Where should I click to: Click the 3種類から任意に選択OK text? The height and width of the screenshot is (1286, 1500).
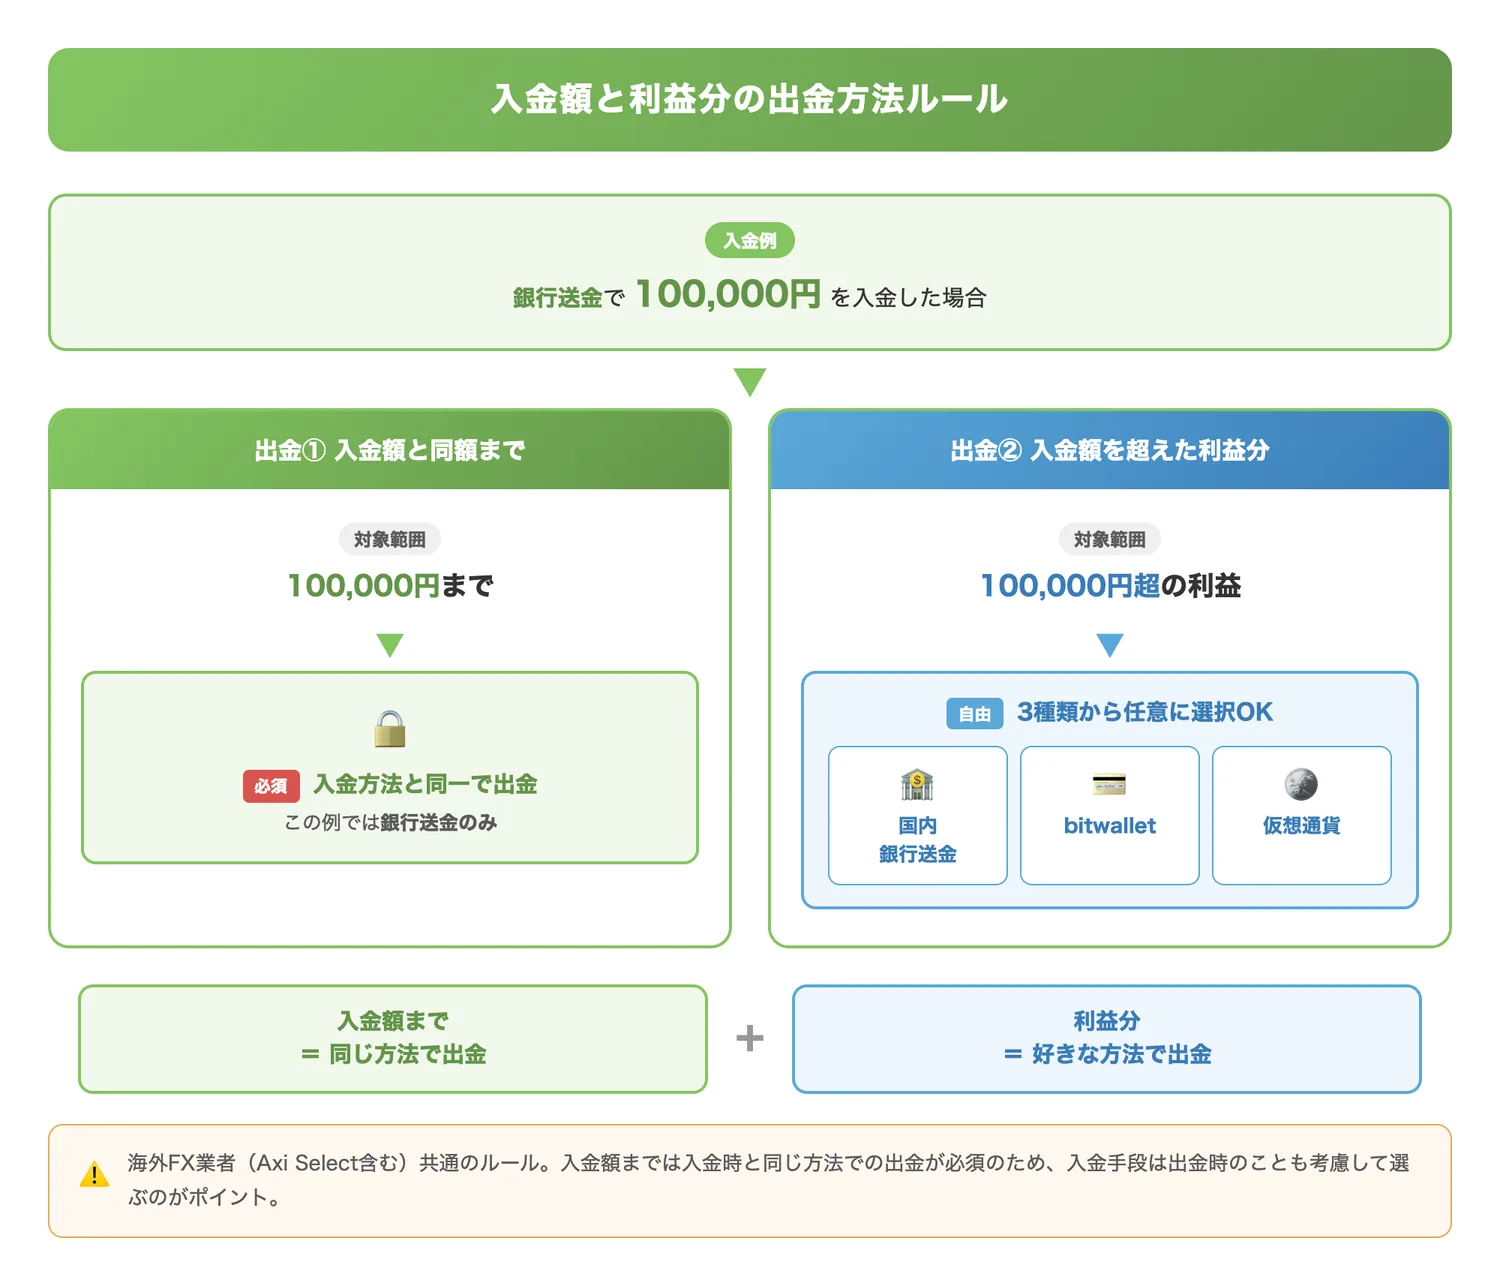(1145, 712)
